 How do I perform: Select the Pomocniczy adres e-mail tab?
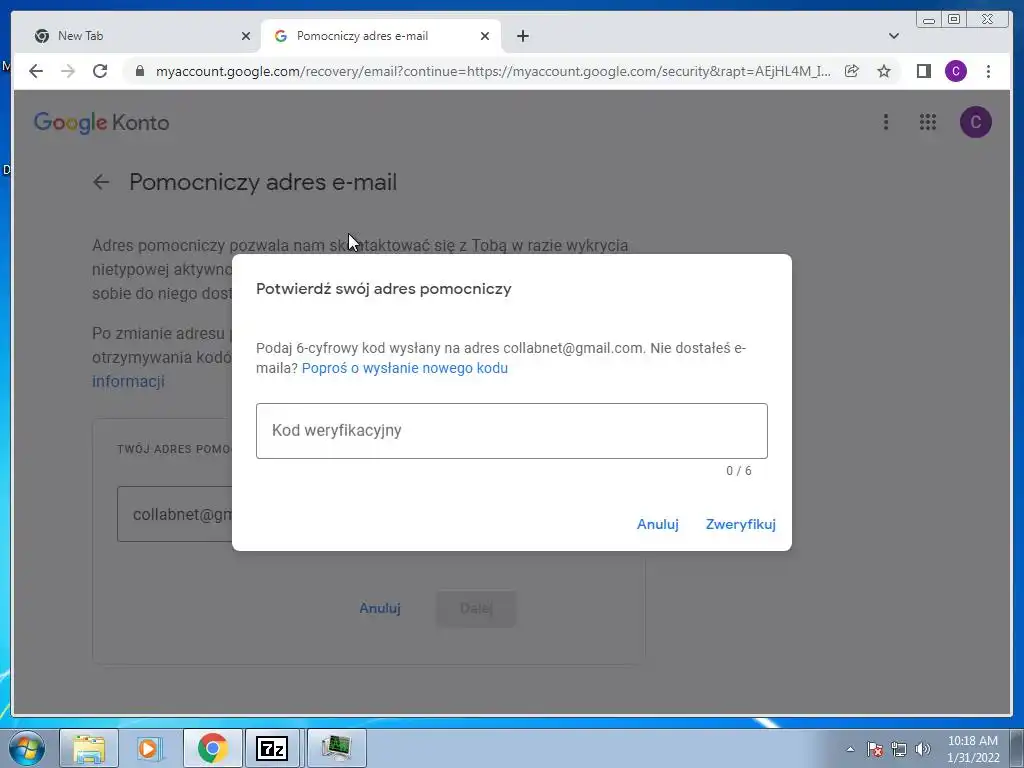tap(381, 36)
